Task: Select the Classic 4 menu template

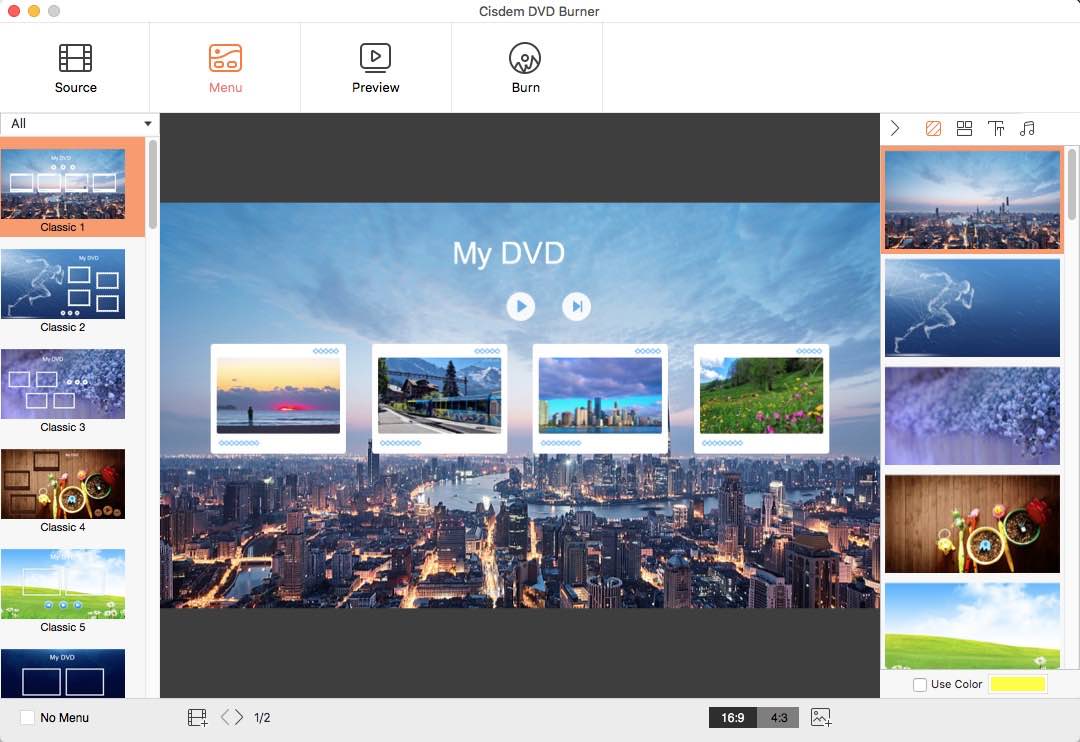Action: 63,484
